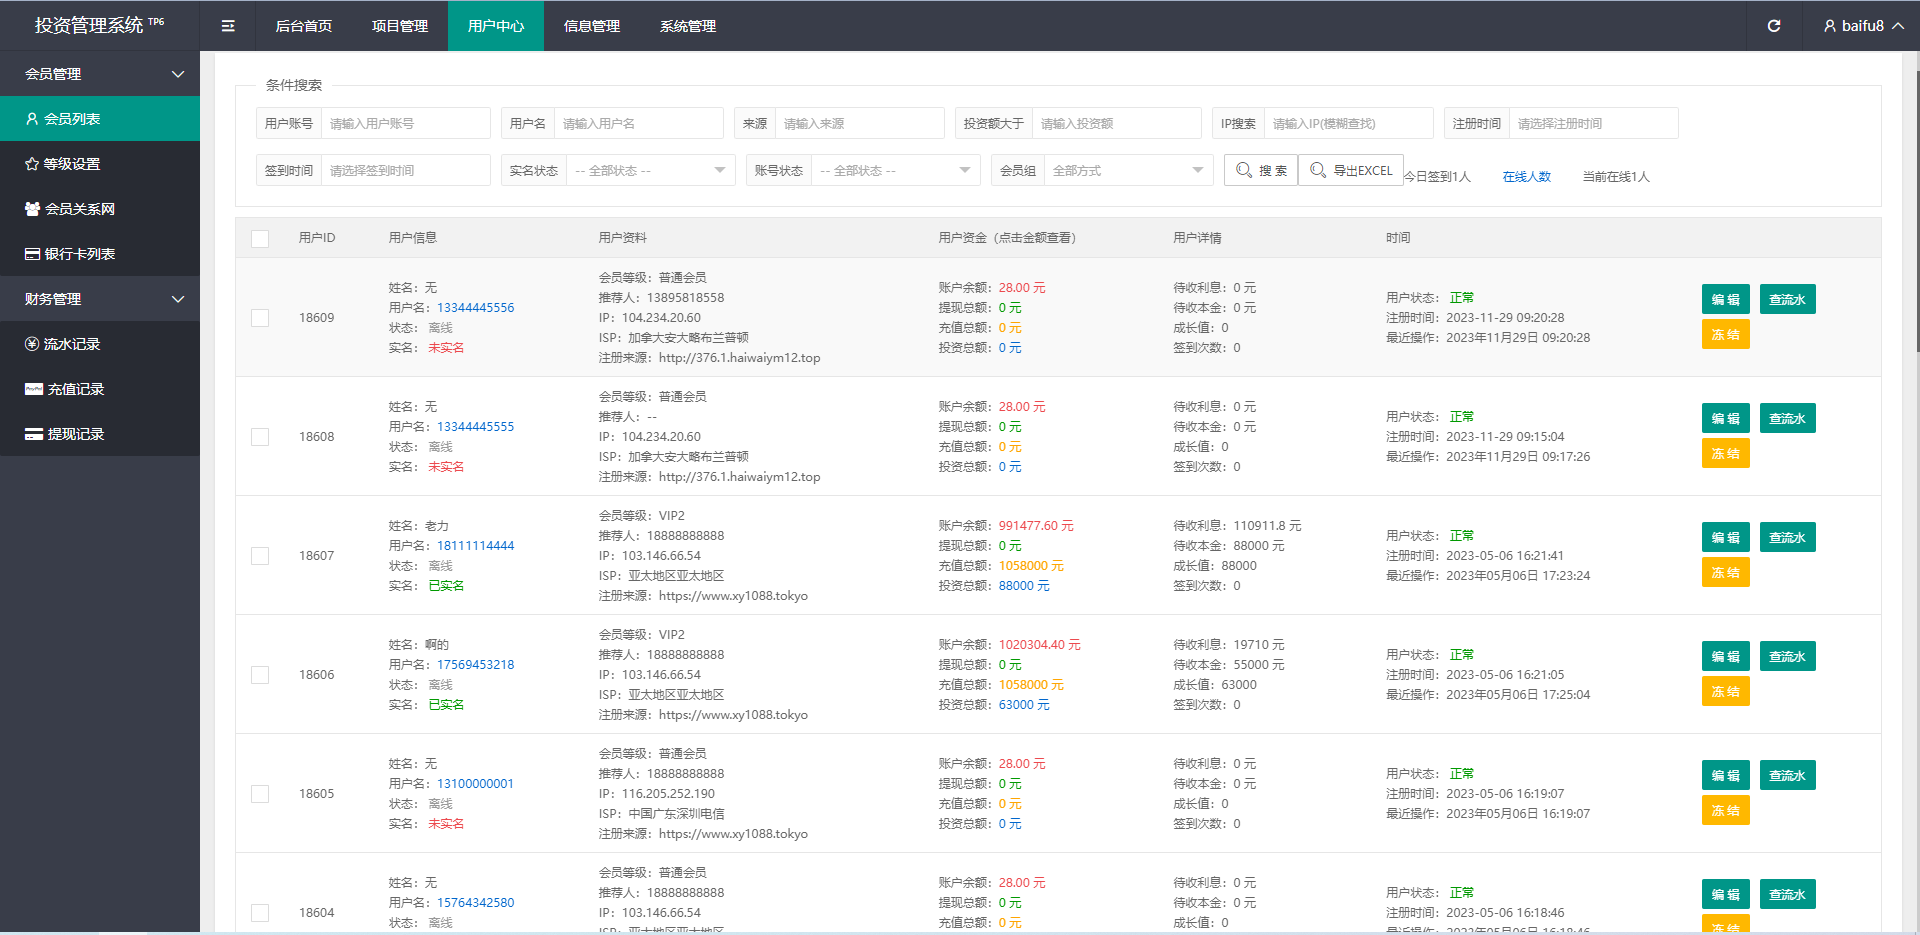Open the 会员组 dropdown

1128,171
